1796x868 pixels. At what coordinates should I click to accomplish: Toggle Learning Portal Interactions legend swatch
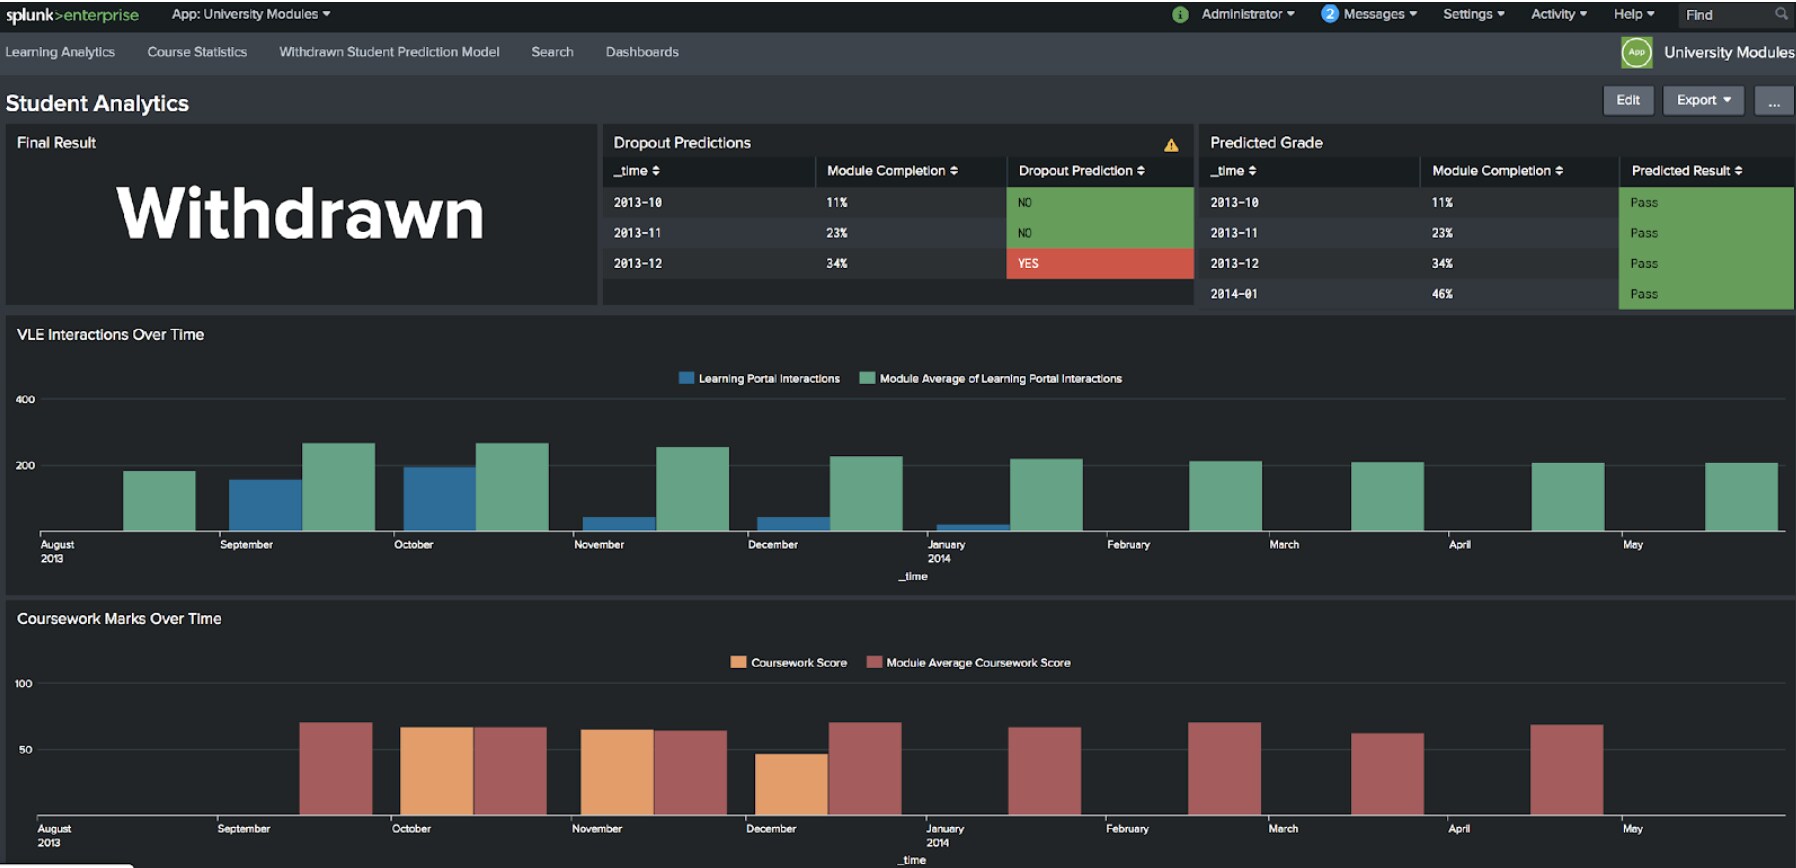coord(686,378)
